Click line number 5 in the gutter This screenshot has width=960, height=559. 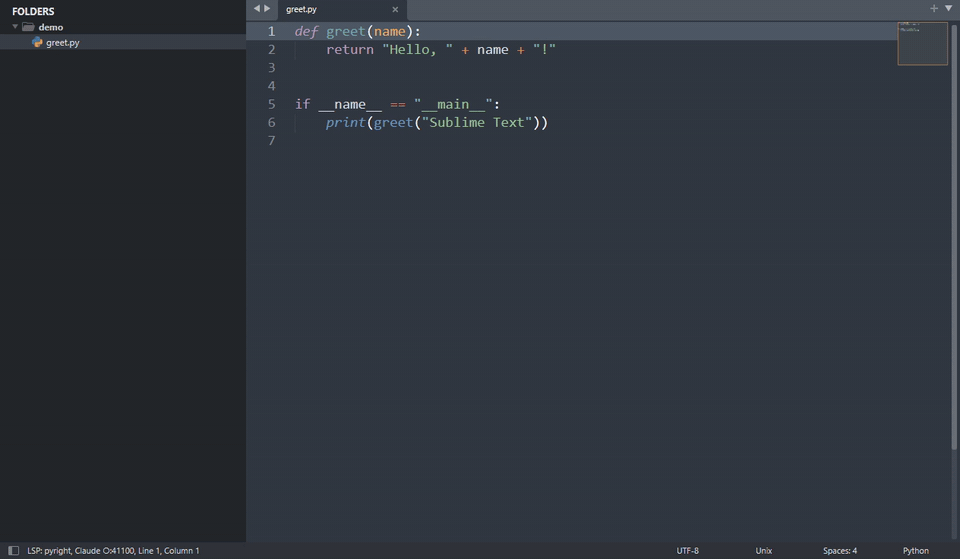pos(271,104)
